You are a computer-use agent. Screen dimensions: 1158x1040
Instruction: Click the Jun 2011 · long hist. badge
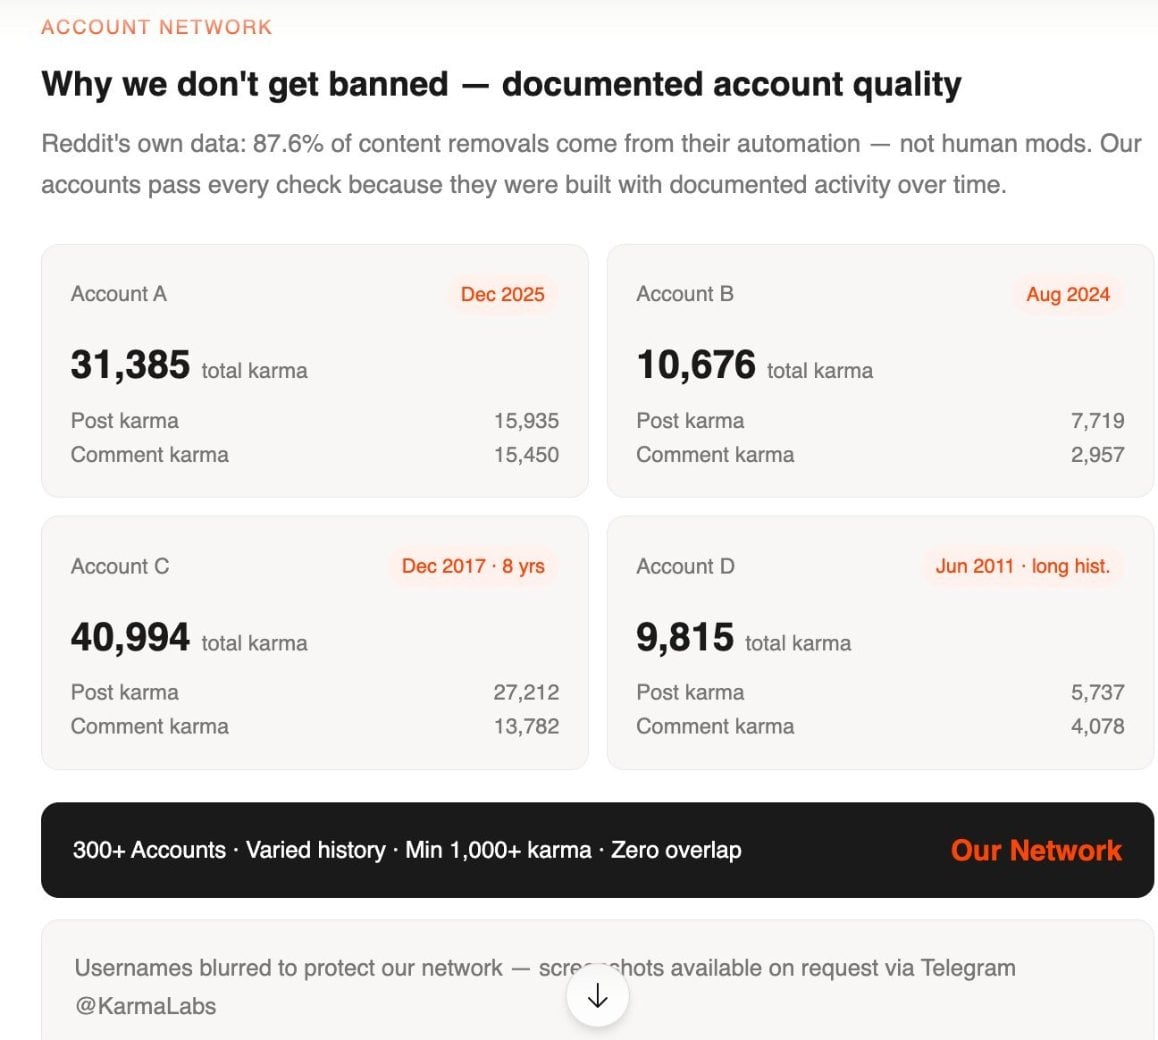(1023, 566)
